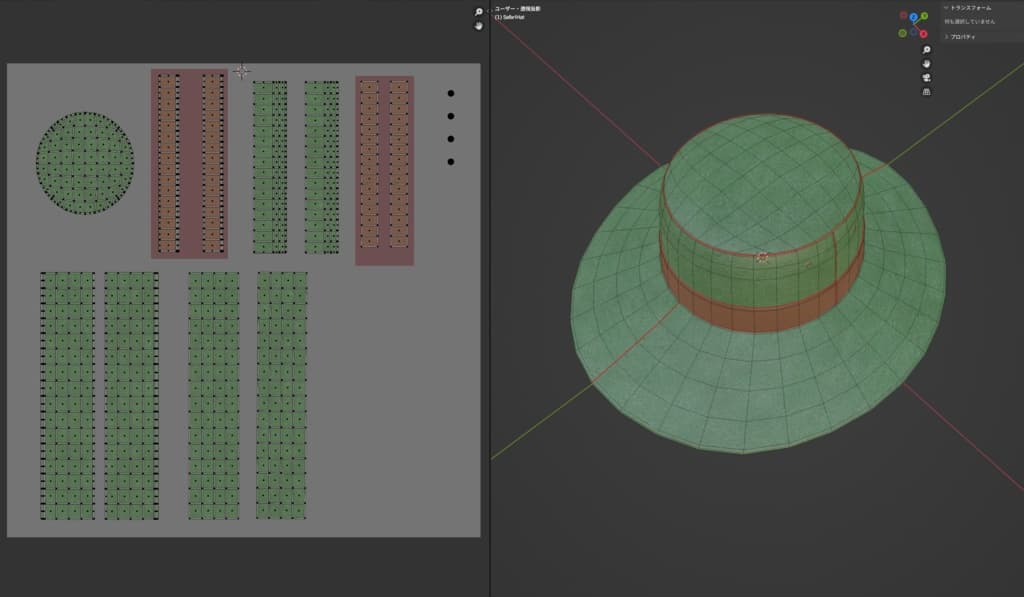
Task: Click the 2D cursor crosshair in UV editor
Action: click(241, 71)
